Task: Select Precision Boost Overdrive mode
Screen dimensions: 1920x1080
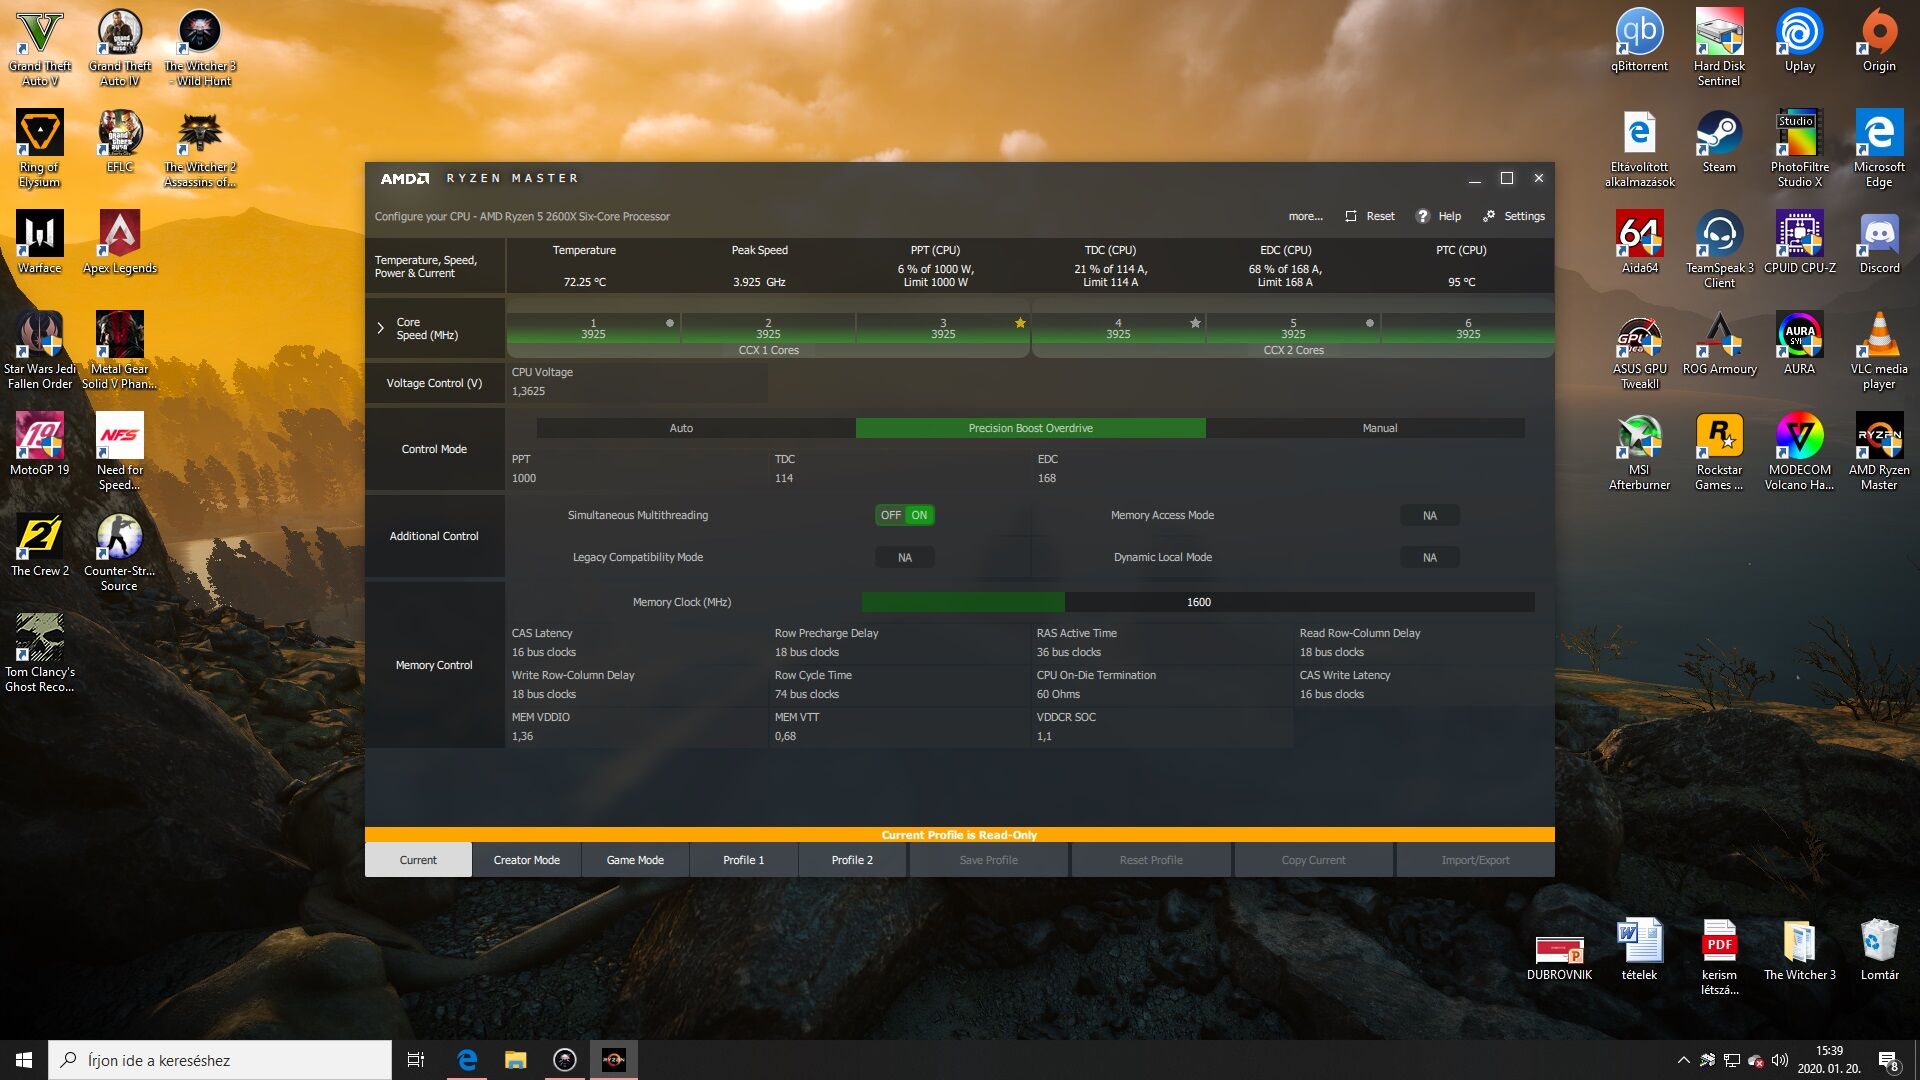Action: click(1030, 428)
